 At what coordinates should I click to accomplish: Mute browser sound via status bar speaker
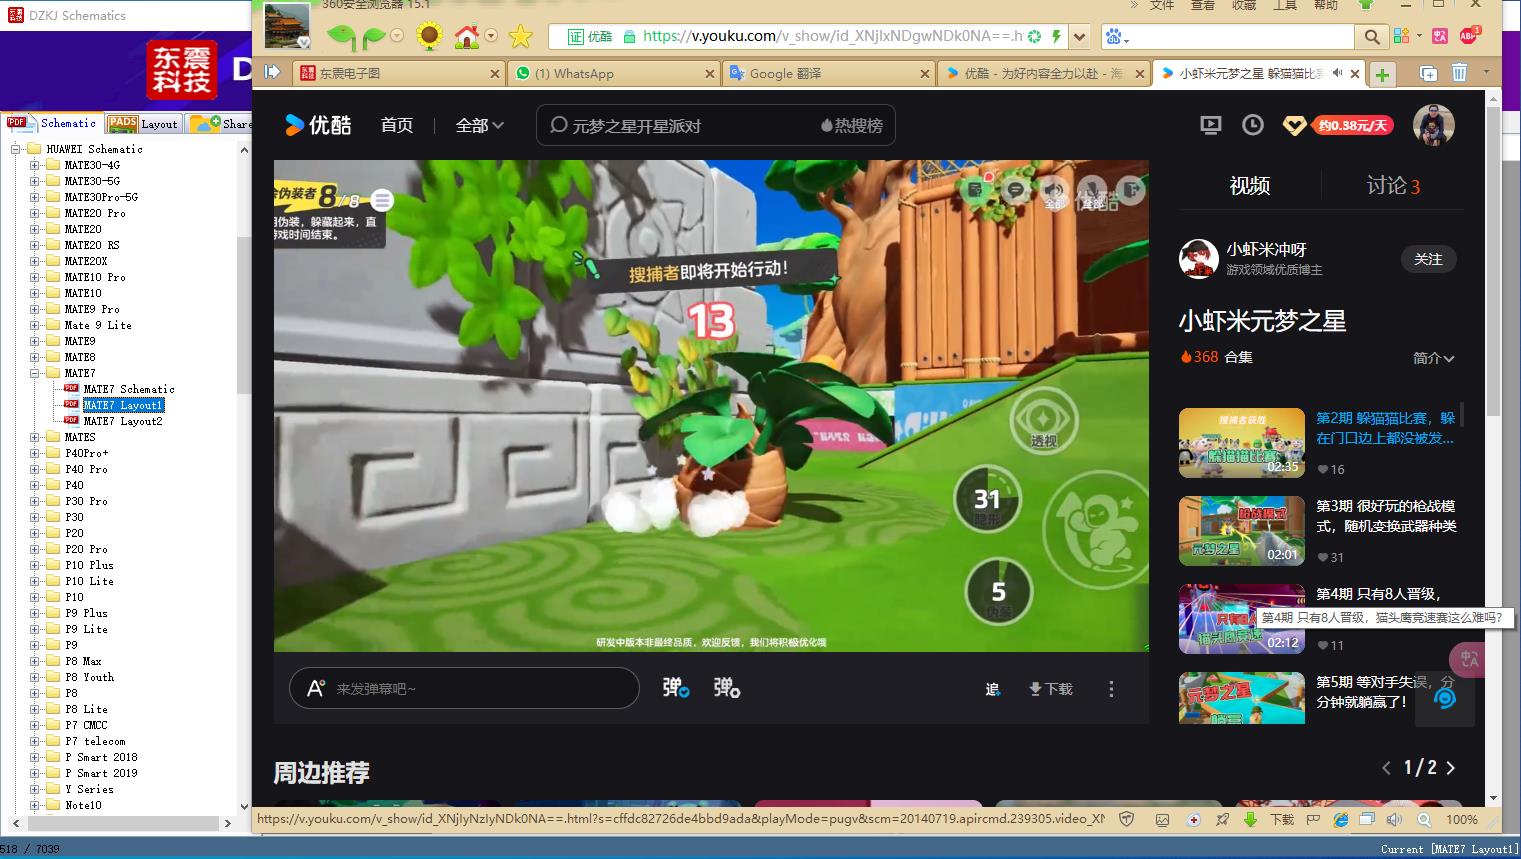pos(1394,819)
